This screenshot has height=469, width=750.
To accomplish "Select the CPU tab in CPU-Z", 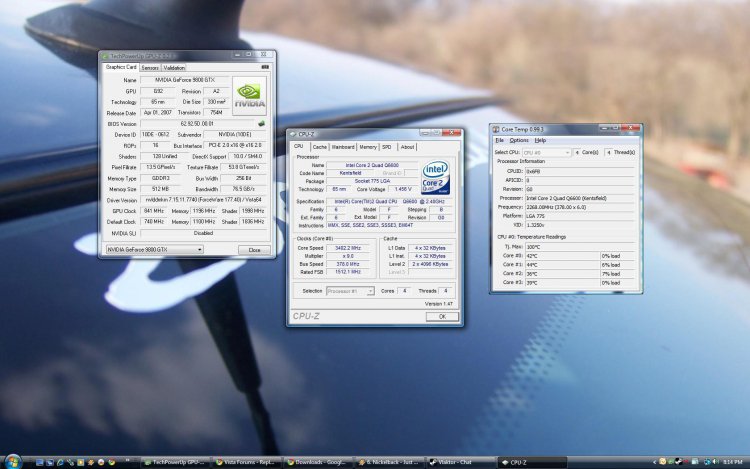I will 299,146.
